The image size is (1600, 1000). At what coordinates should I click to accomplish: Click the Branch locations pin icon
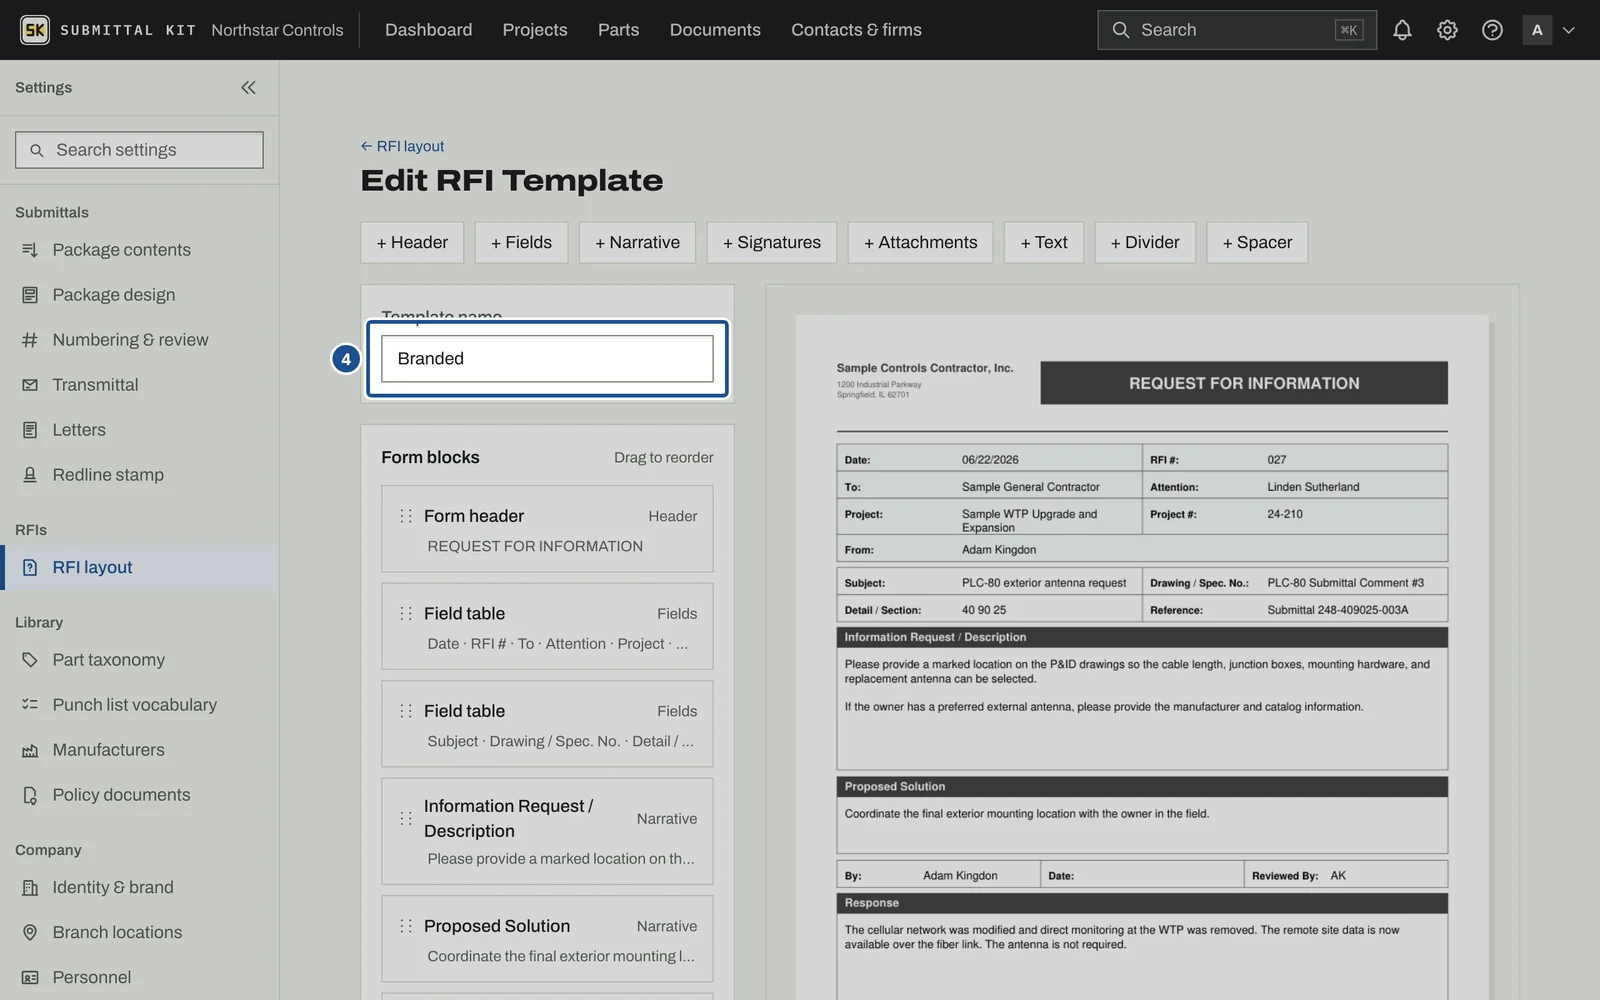click(30, 932)
